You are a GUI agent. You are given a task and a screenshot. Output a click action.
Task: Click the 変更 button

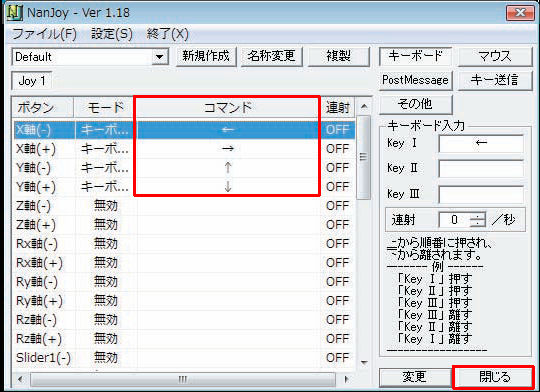click(x=415, y=378)
